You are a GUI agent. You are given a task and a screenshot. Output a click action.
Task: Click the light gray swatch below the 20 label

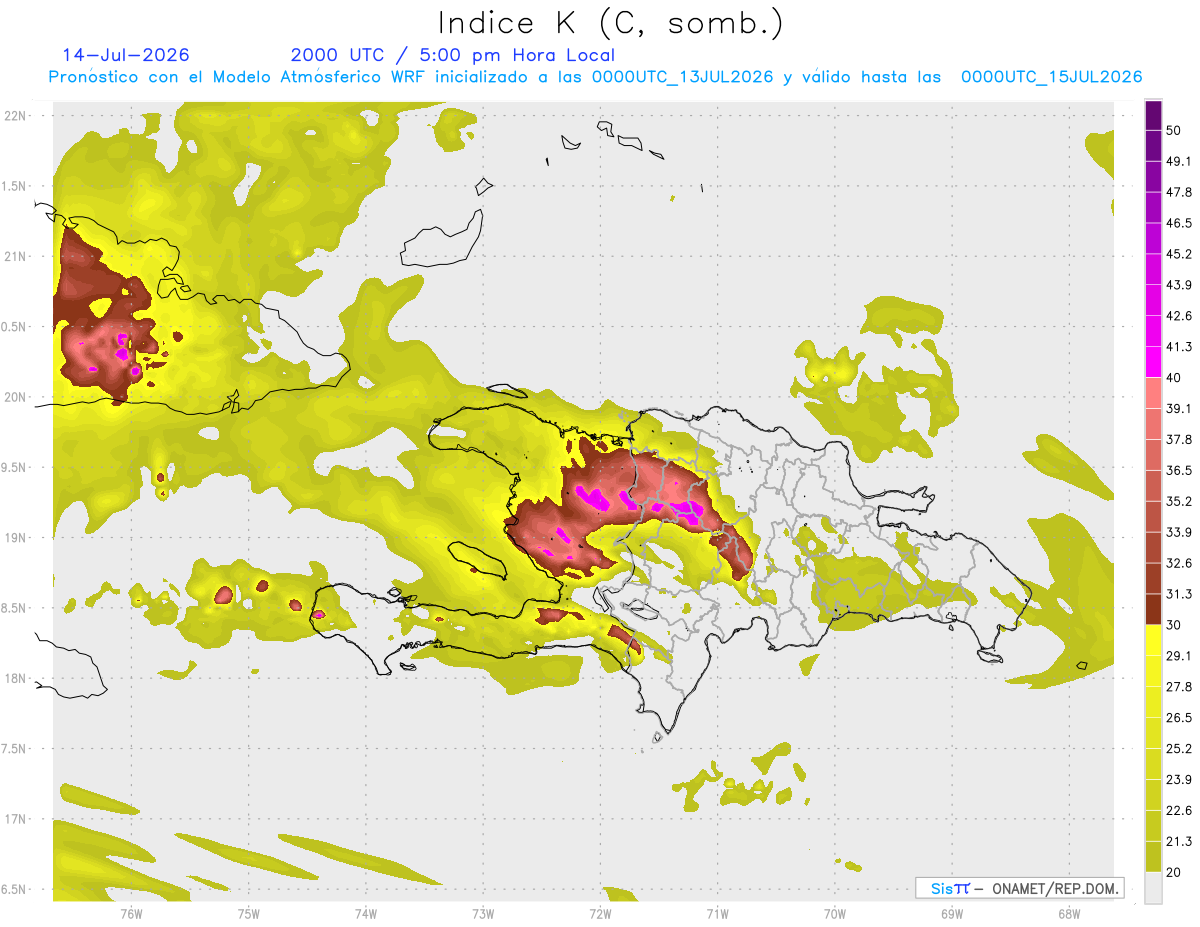coord(1154,888)
